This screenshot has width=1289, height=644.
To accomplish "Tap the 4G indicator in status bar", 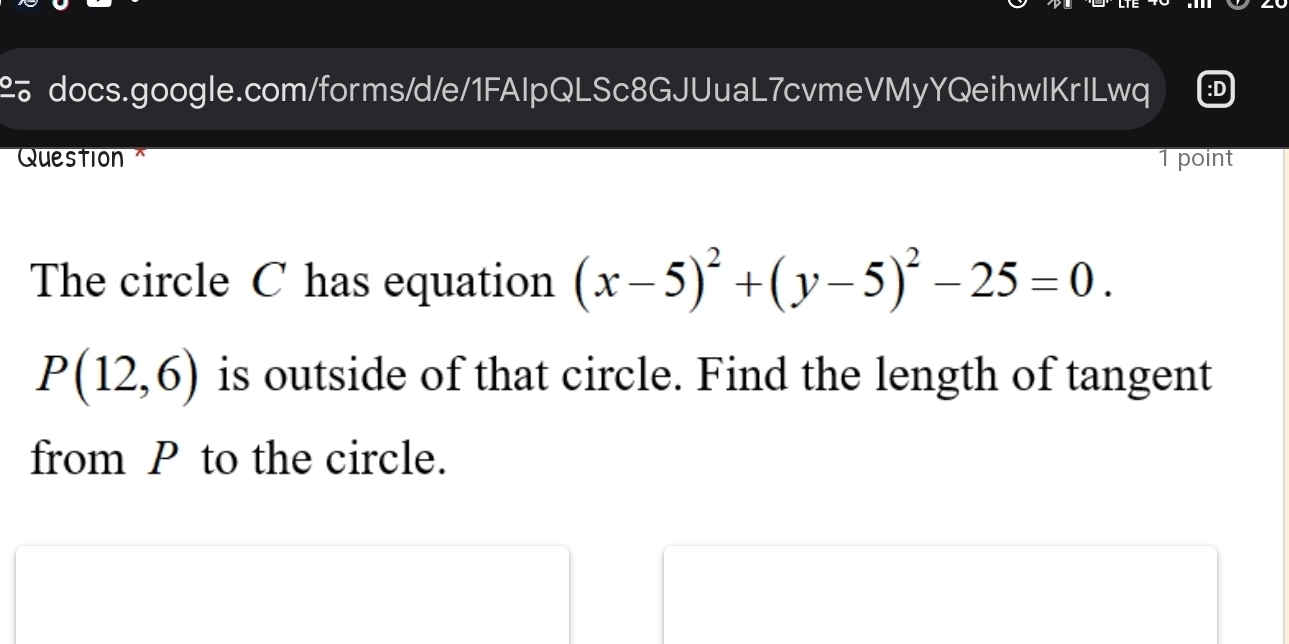I will (1158, 5).
